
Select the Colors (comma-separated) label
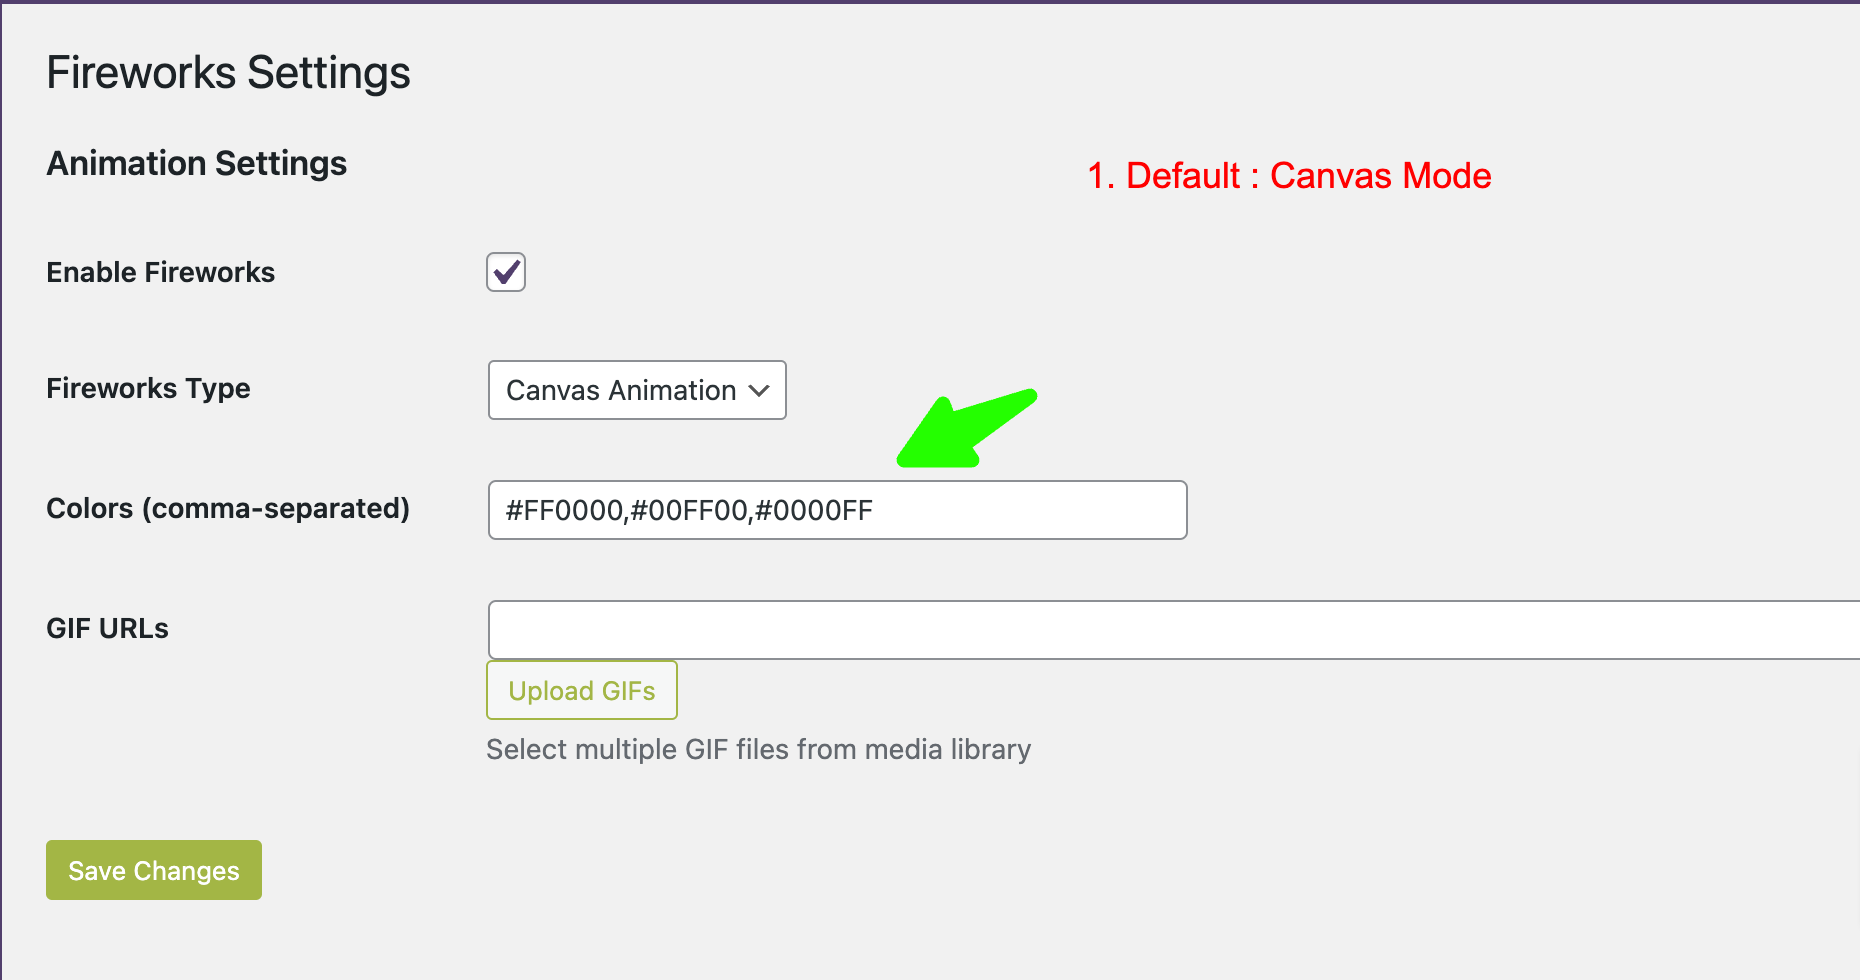228,508
